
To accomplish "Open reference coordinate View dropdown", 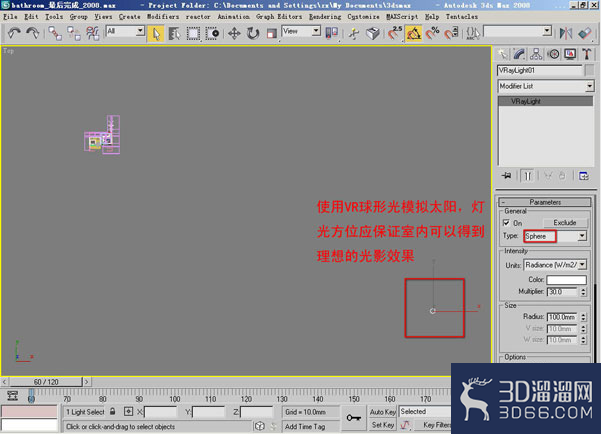I will pyautogui.click(x=301, y=31).
